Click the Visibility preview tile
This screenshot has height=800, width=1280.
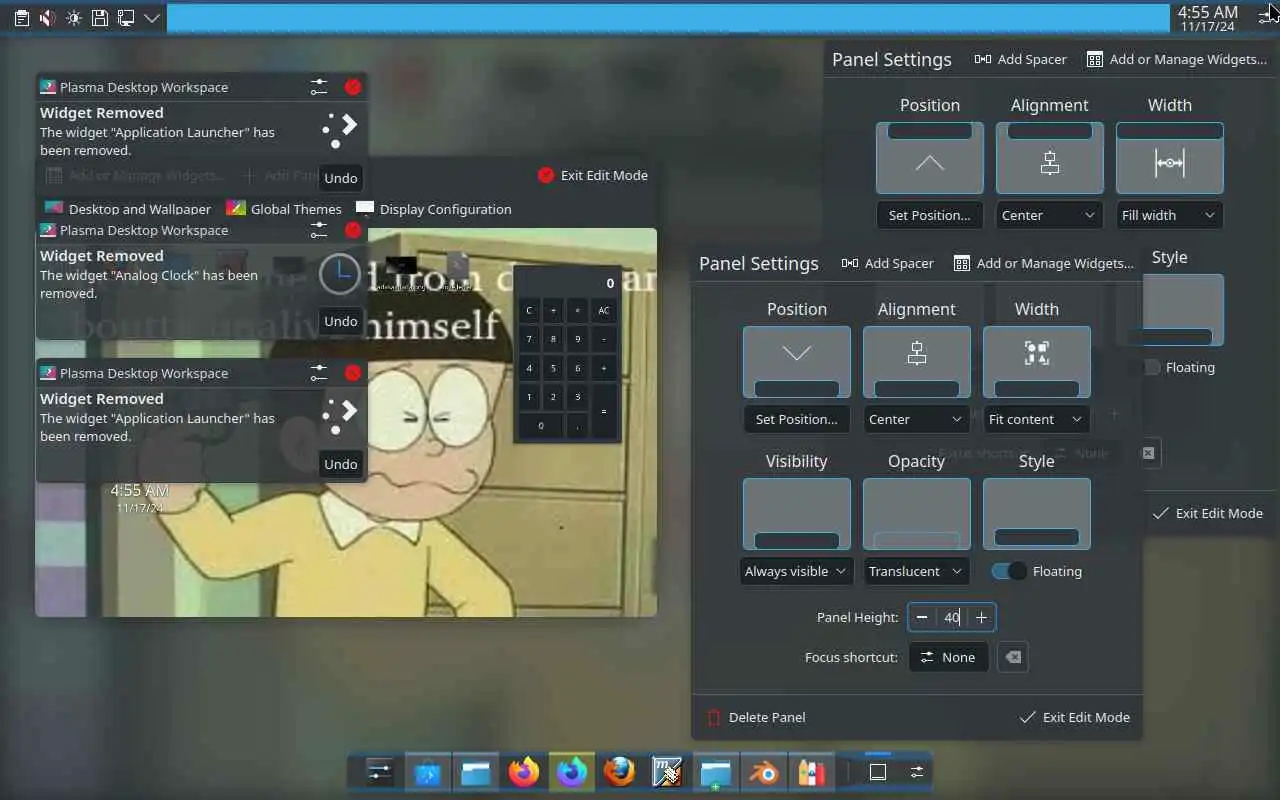[797, 514]
